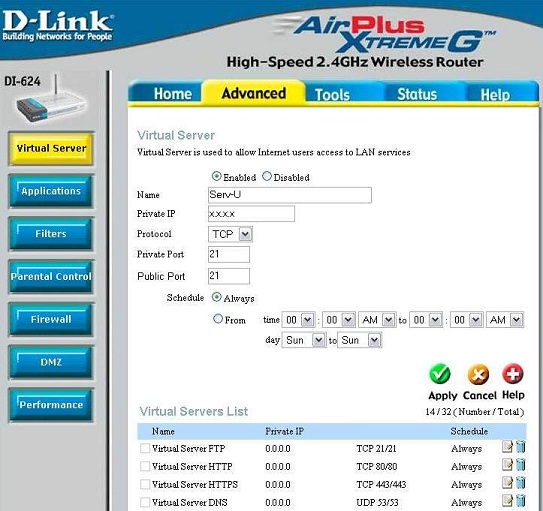Screen dimensions: 543x511
Task: Choose the From schedule radio button
Action: [218, 319]
